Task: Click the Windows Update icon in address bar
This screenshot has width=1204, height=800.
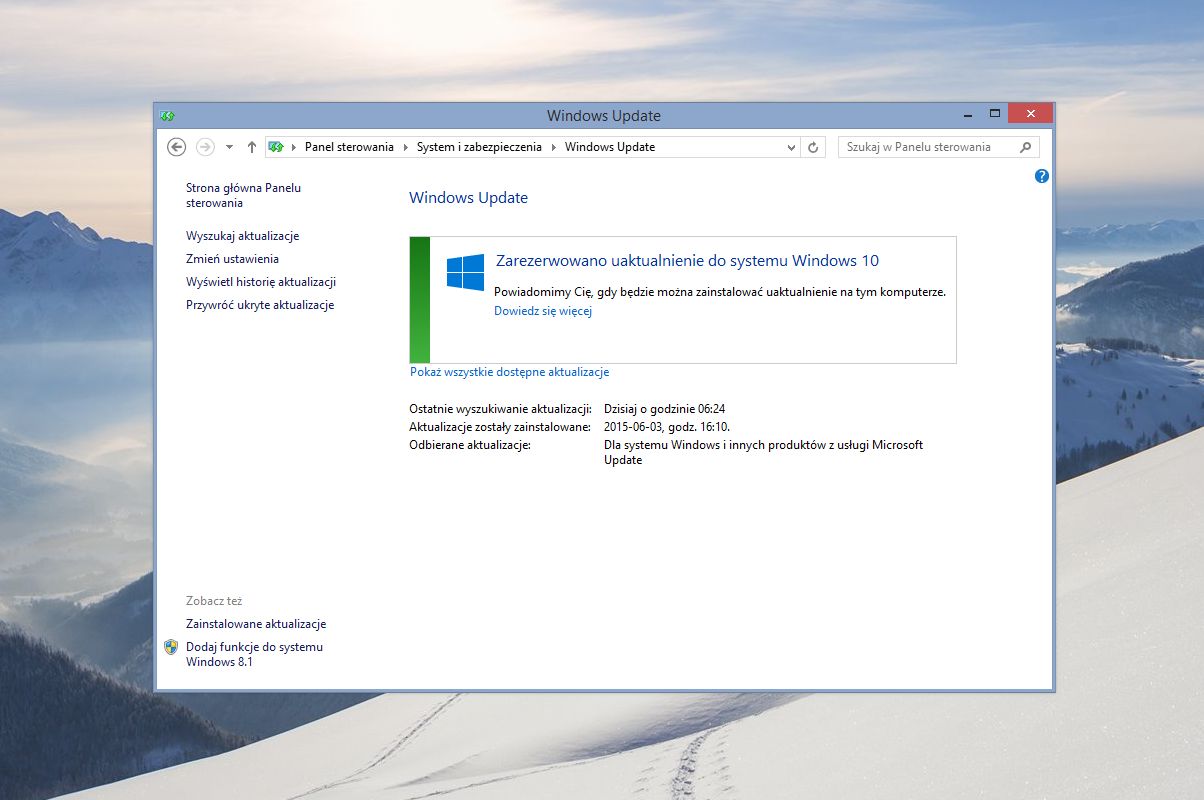Action: pos(276,147)
